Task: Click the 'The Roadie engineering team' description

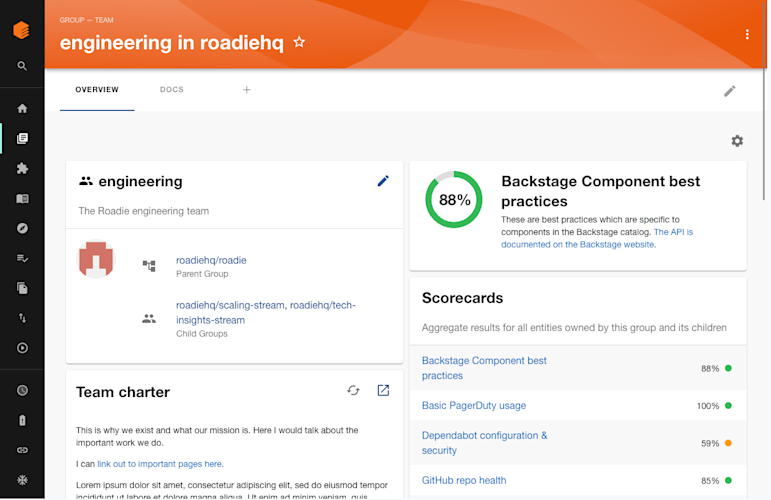Action: click(x=144, y=211)
